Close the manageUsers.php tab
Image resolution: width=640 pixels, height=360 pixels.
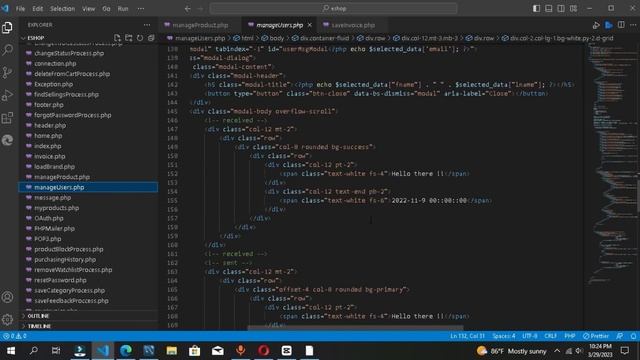(x=309, y=25)
